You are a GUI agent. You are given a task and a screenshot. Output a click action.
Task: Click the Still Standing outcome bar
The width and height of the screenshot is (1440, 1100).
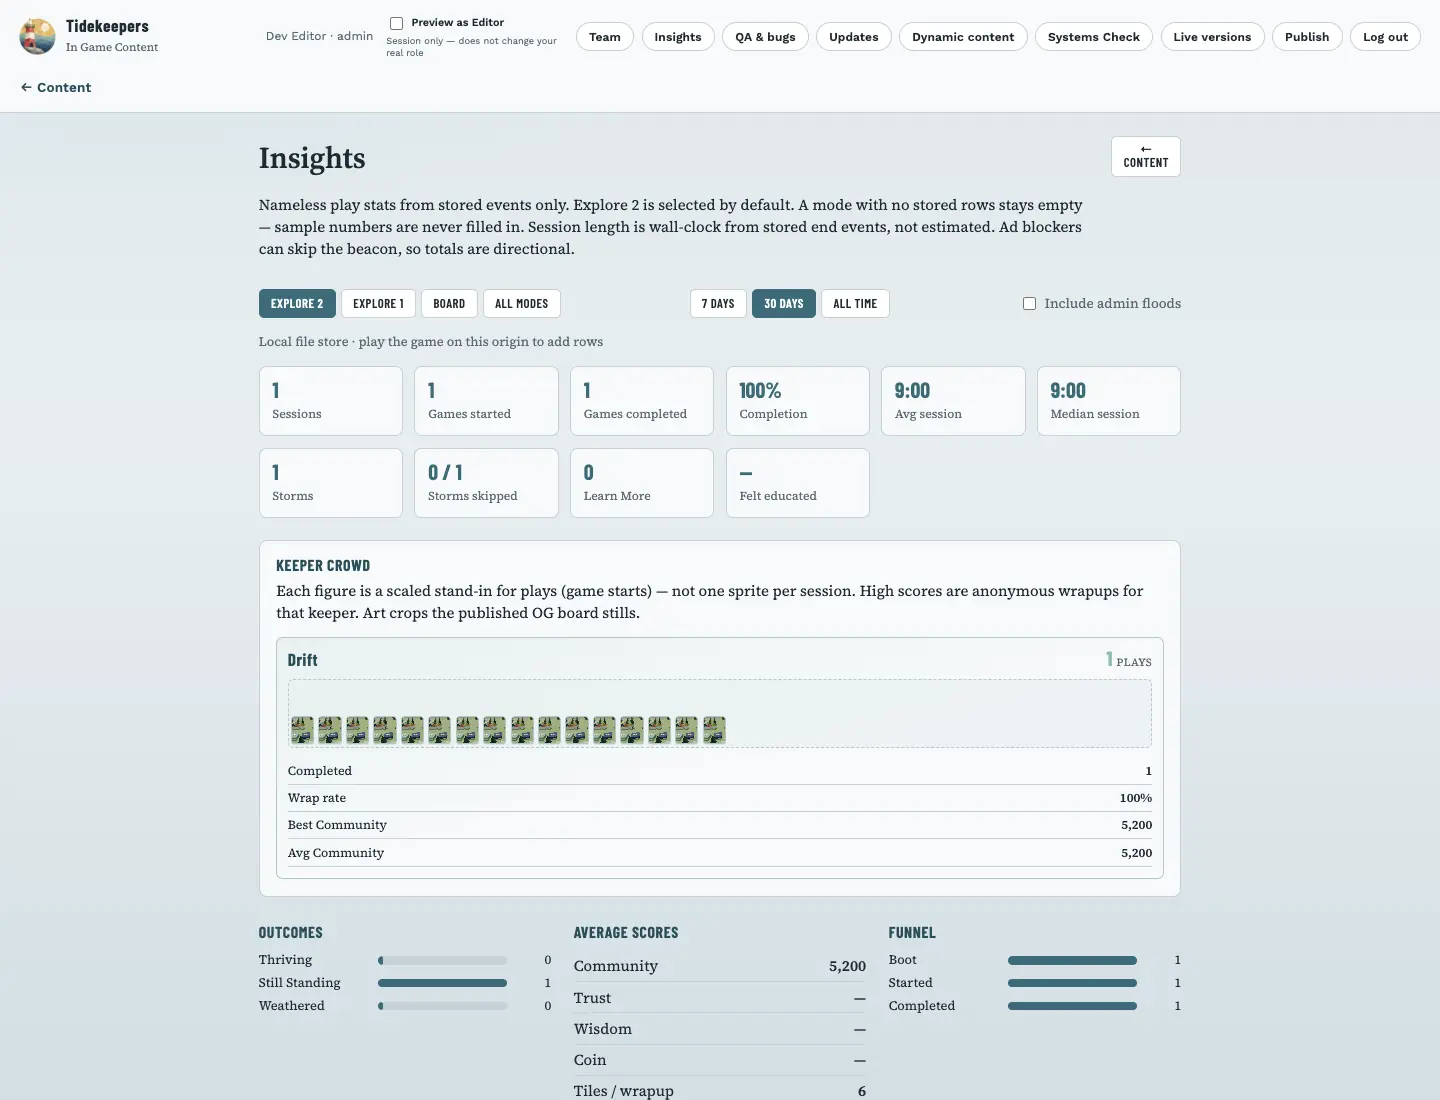(x=442, y=983)
